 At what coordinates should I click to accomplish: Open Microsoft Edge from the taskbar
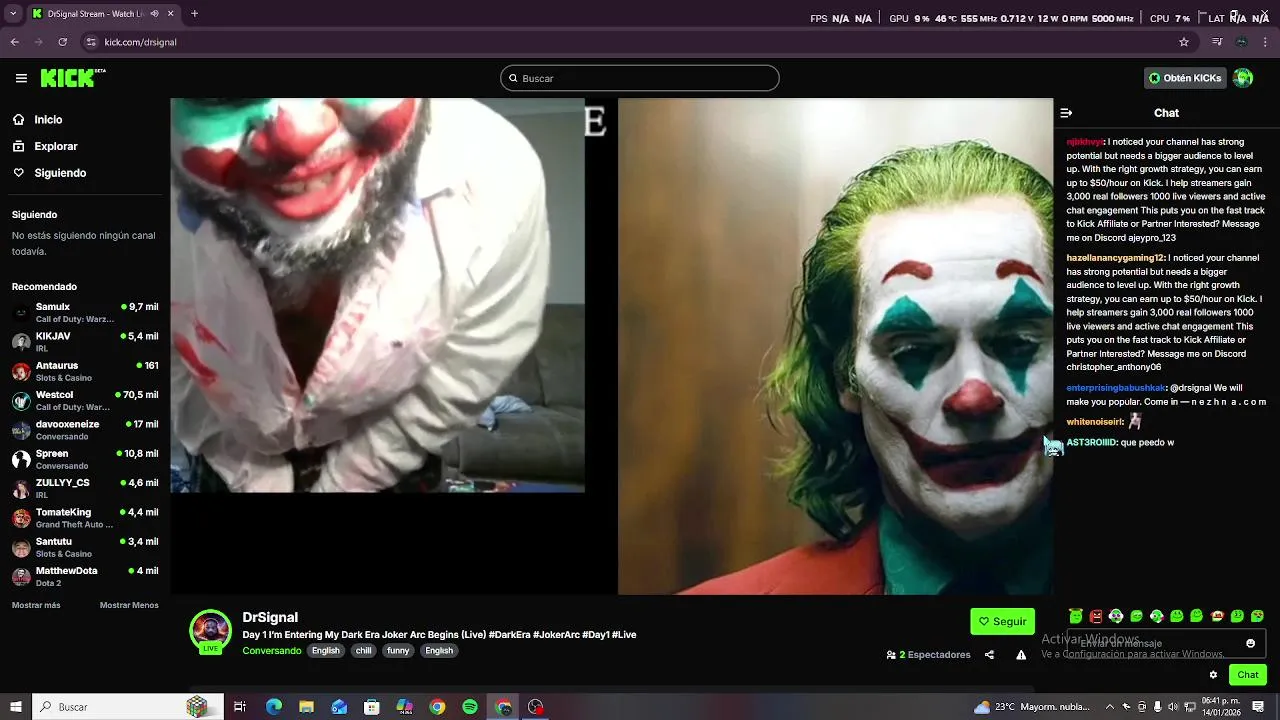point(274,707)
